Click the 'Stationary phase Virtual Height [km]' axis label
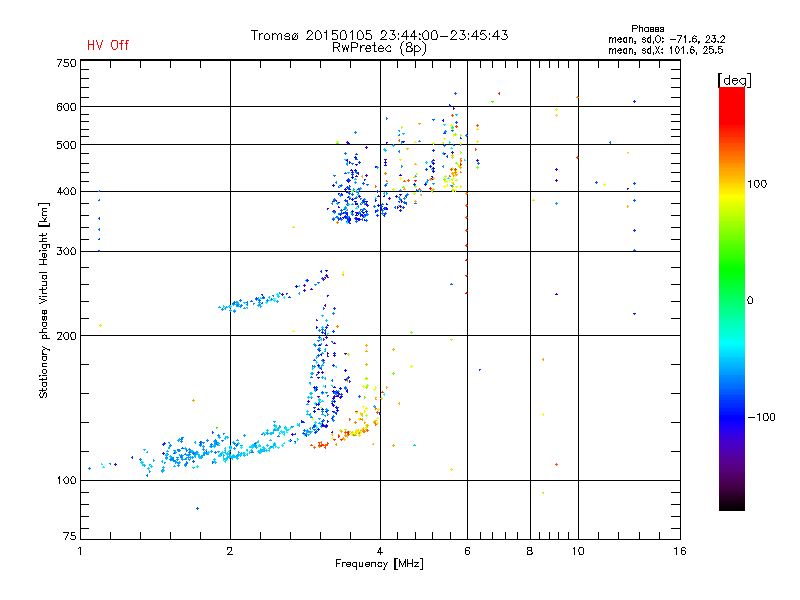The height and width of the screenshot is (600, 800). point(44,301)
